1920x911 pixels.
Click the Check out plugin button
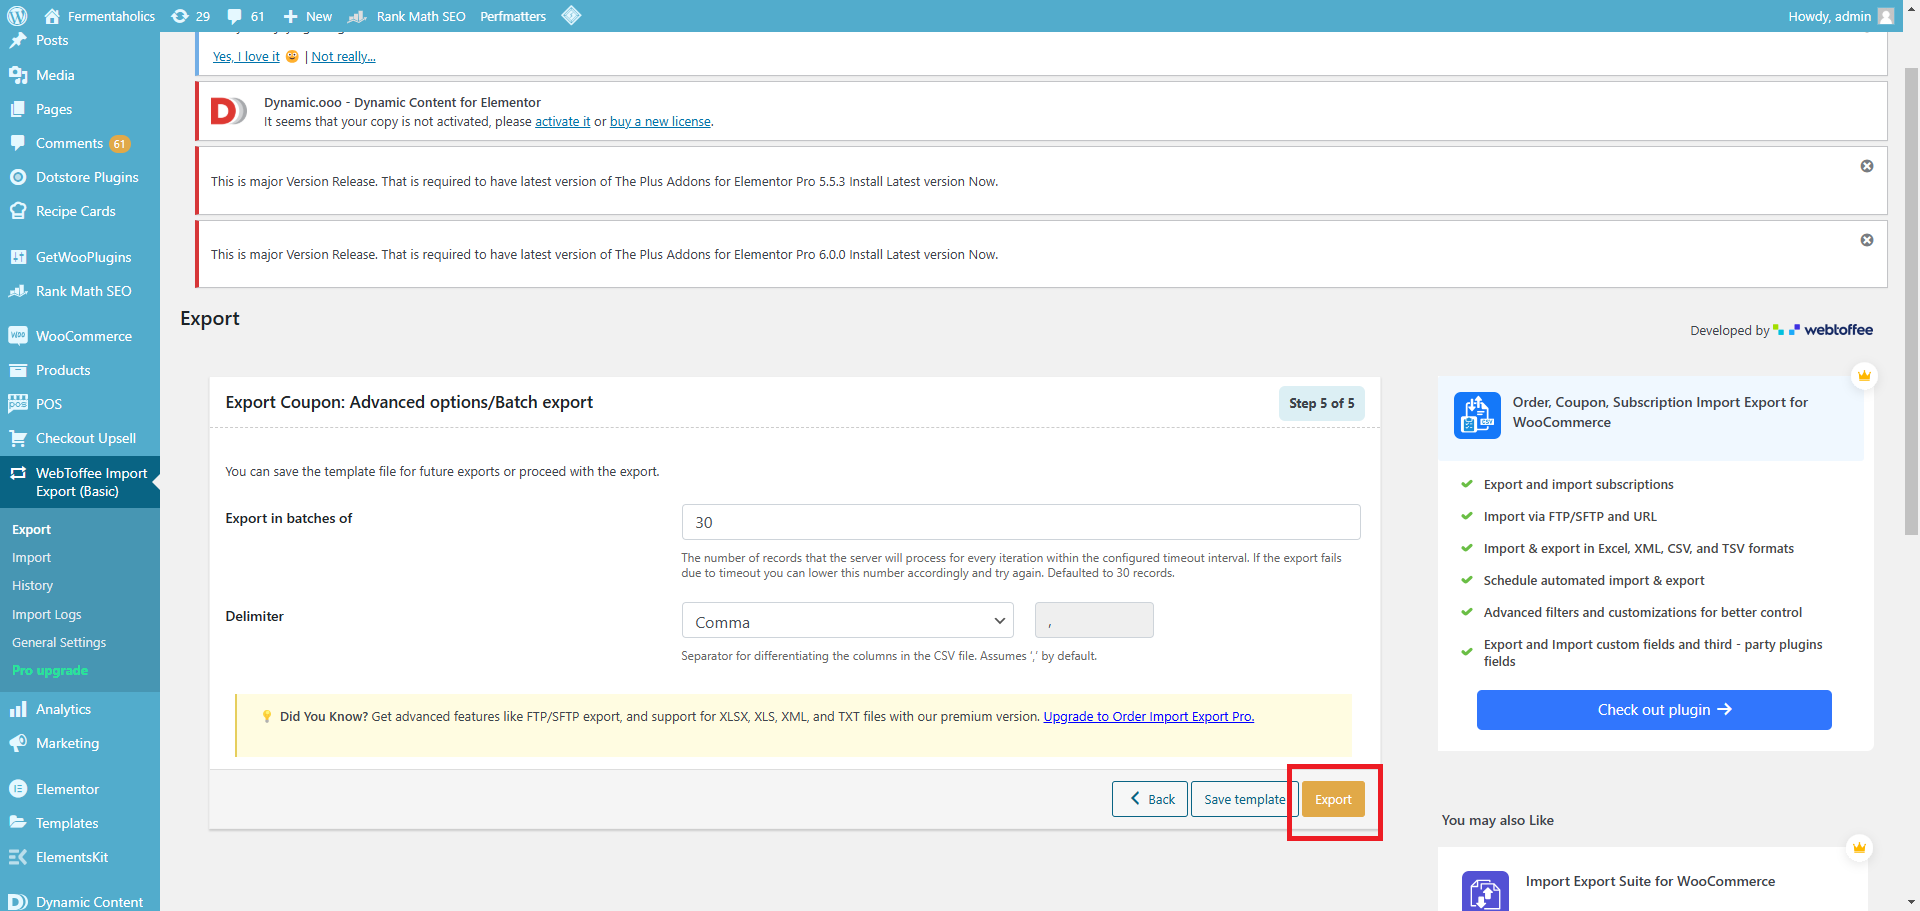pyautogui.click(x=1654, y=710)
